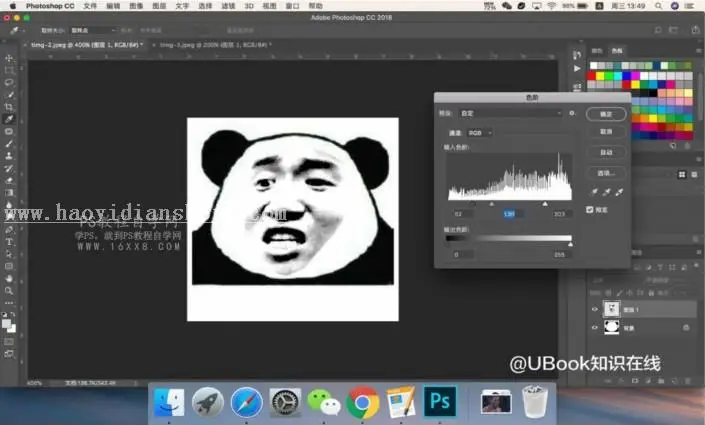
Task: Click the output level field showing 255
Action: tap(560, 255)
